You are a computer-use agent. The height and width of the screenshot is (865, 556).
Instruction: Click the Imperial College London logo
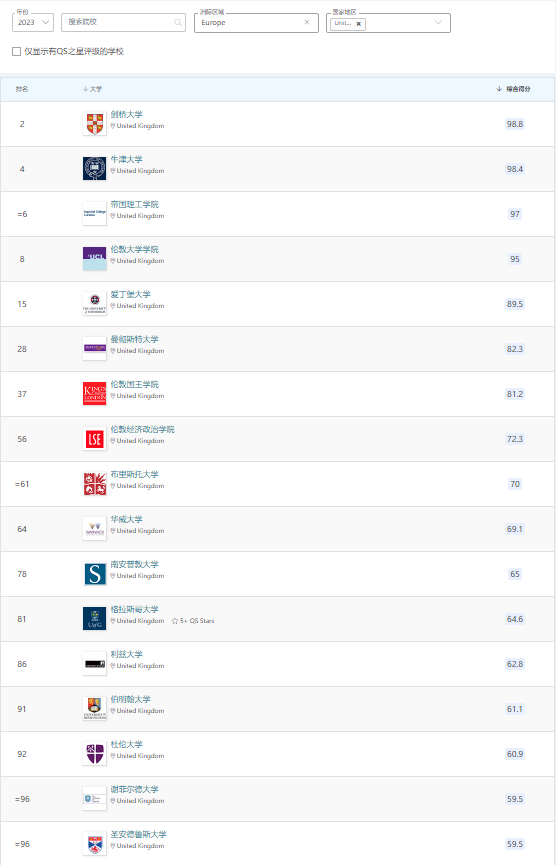click(94, 213)
